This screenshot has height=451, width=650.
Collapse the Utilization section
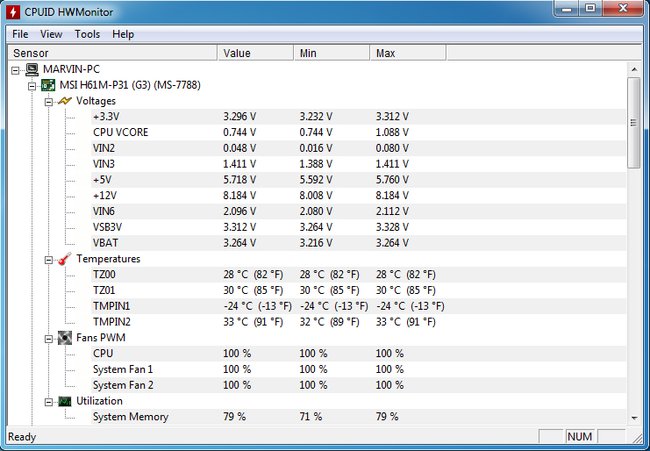49,402
